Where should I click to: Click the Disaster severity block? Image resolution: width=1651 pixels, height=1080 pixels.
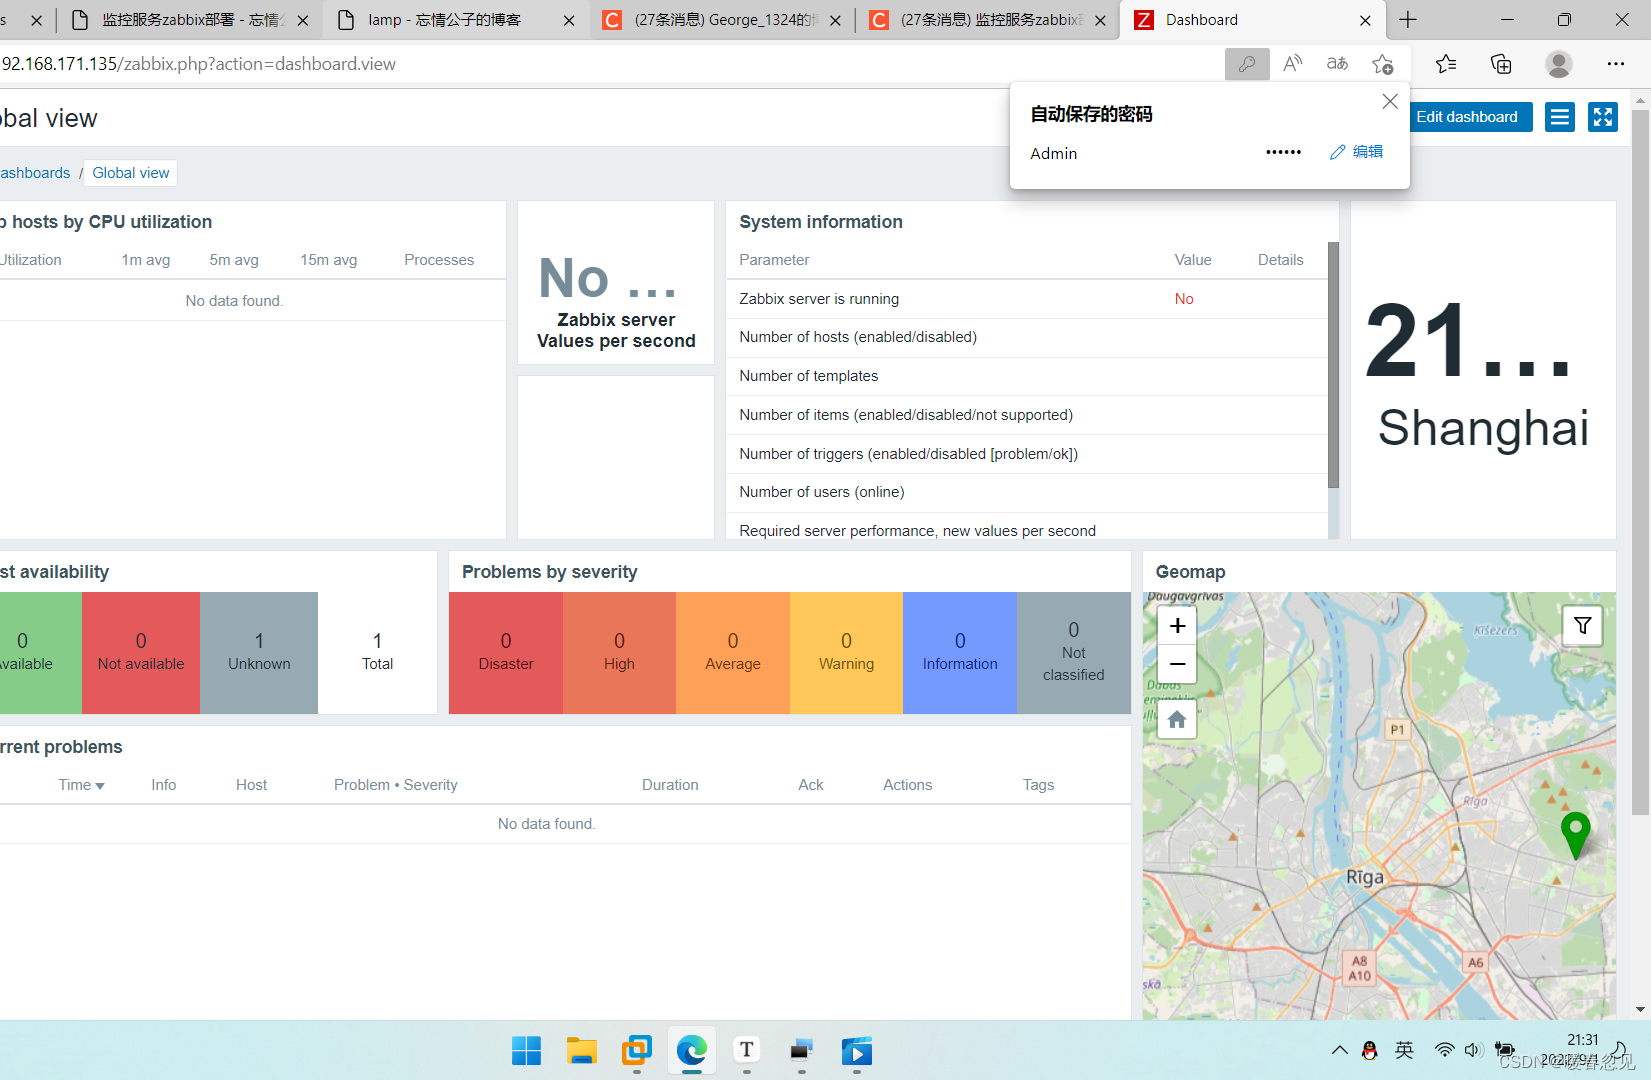pos(506,652)
